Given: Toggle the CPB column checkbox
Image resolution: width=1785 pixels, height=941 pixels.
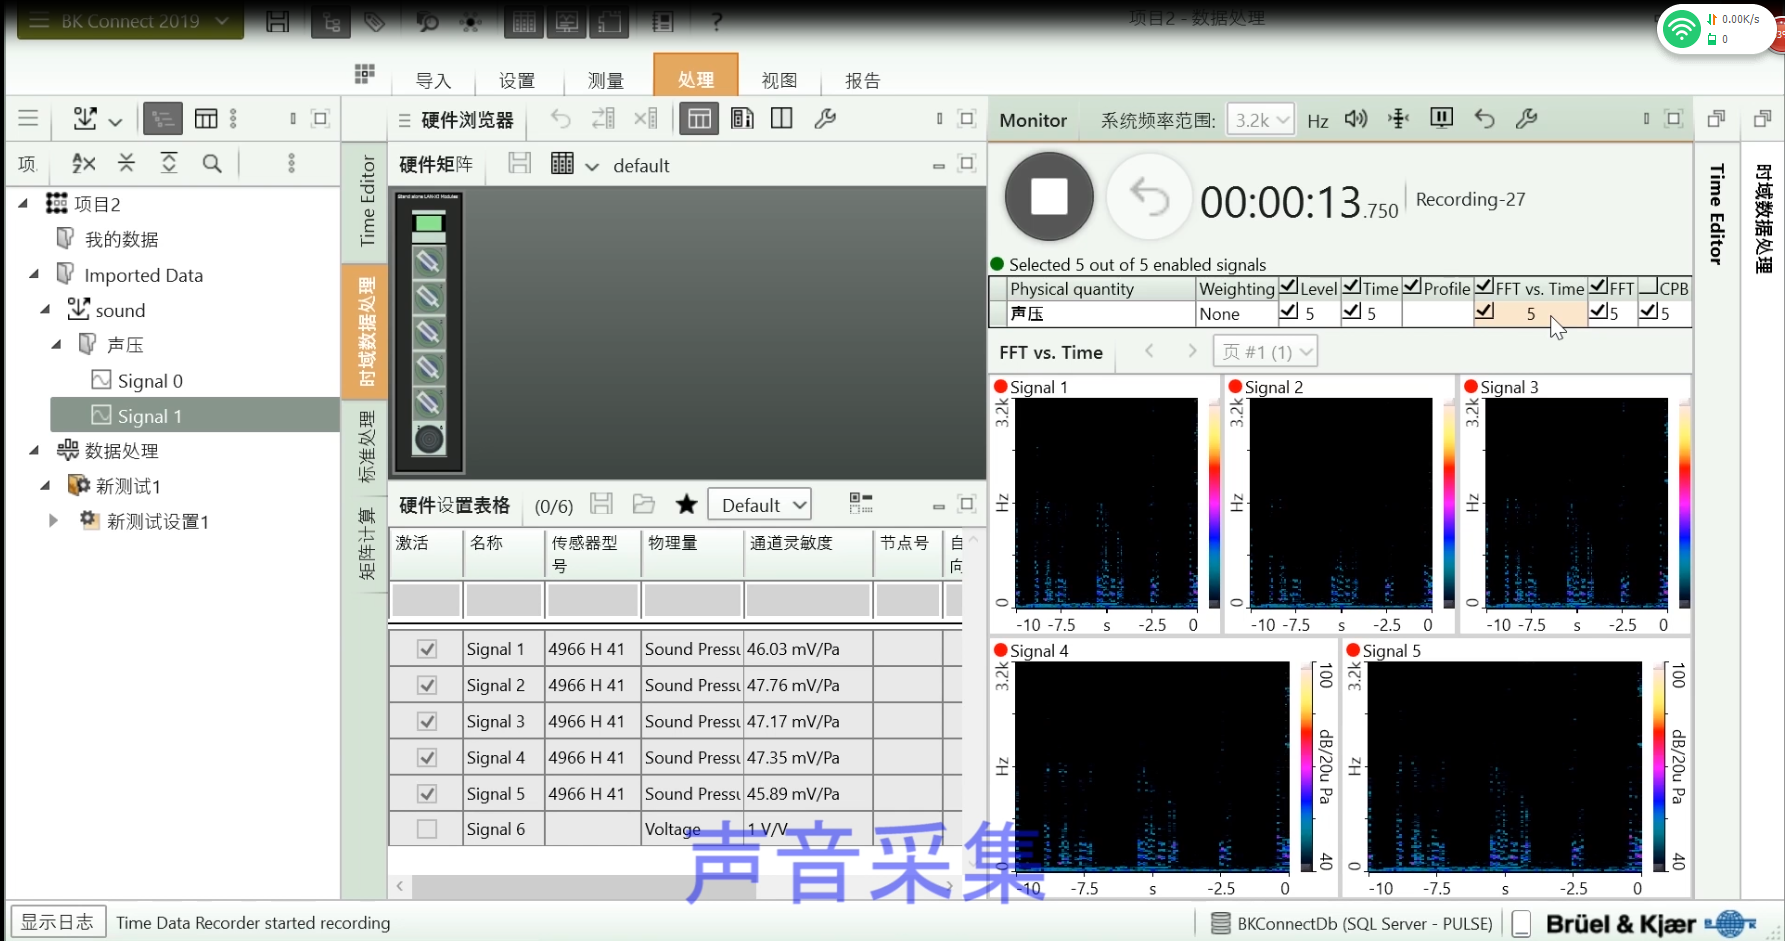Looking at the screenshot, I should (1648, 288).
